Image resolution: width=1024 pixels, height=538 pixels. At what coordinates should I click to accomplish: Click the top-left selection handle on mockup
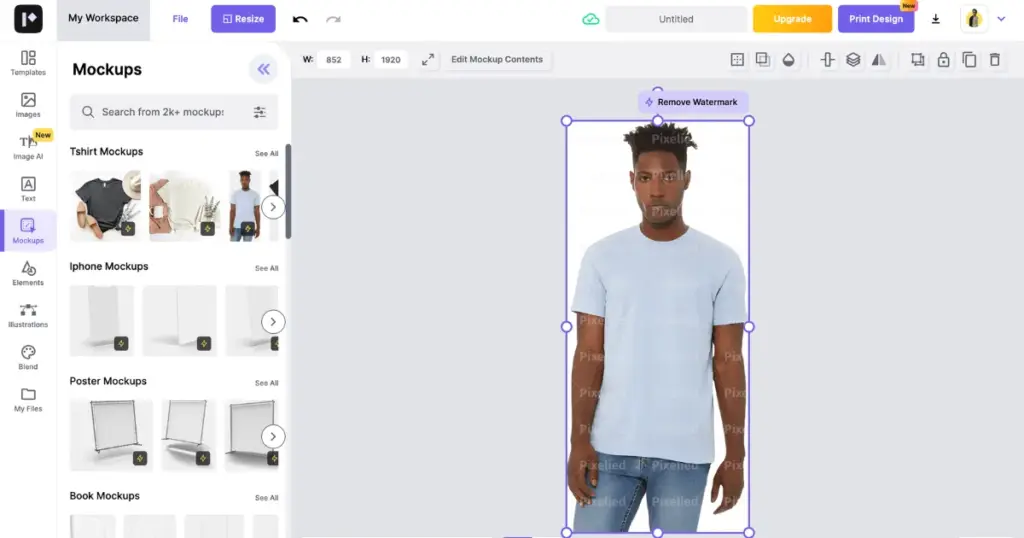pos(566,121)
